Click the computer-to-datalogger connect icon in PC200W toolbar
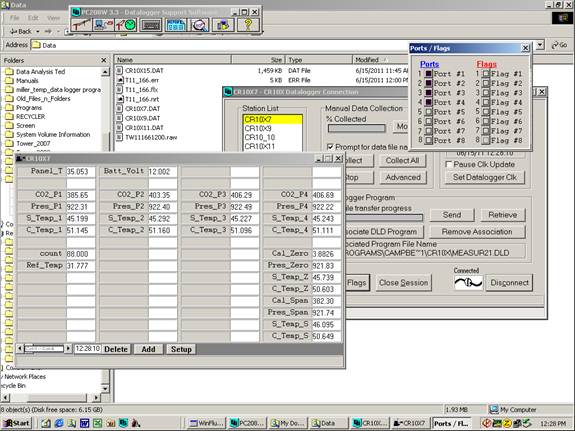This screenshot has height=431, width=575. click(103, 25)
